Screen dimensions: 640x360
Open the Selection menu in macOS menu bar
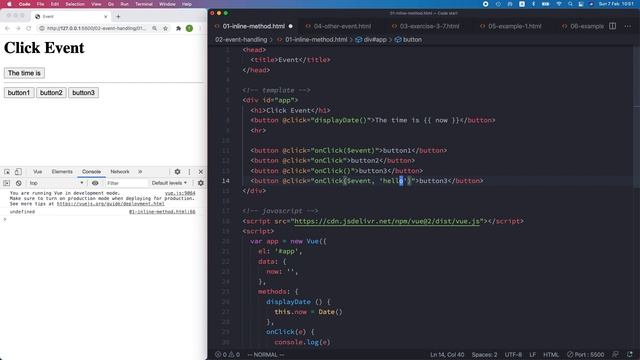(x=75, y=4)
